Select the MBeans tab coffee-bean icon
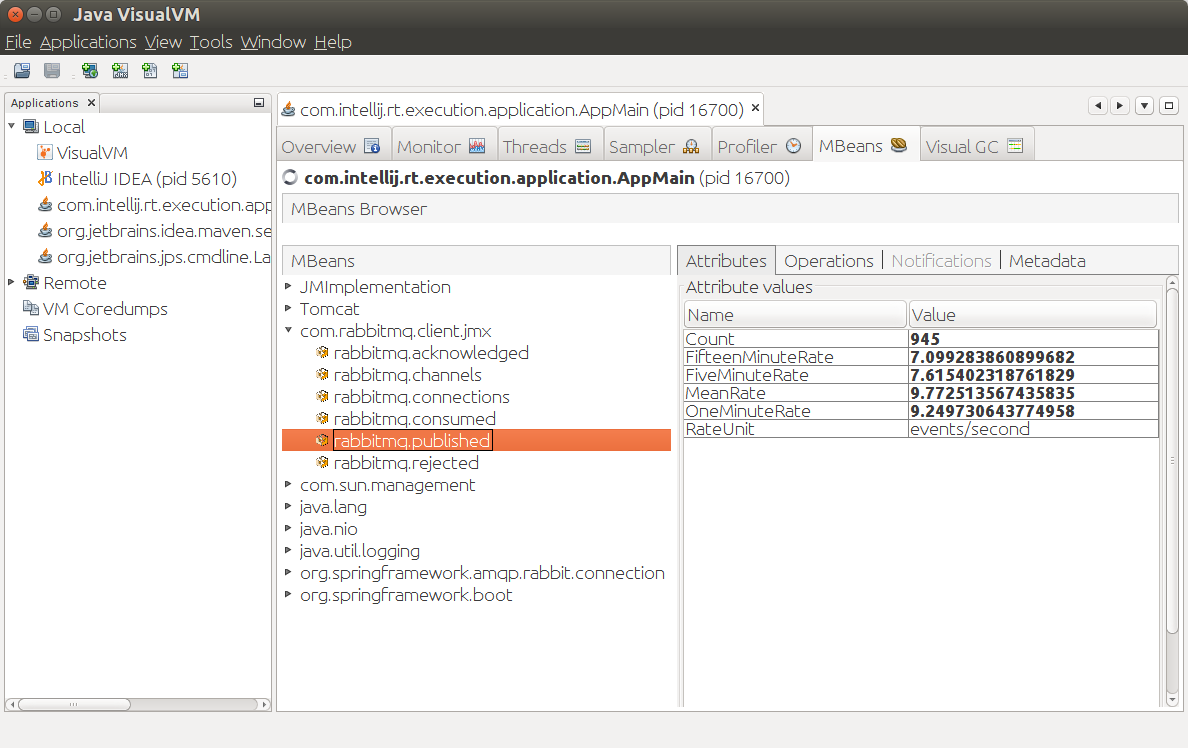The image size is (1188, 748). [x=897, y=144]
